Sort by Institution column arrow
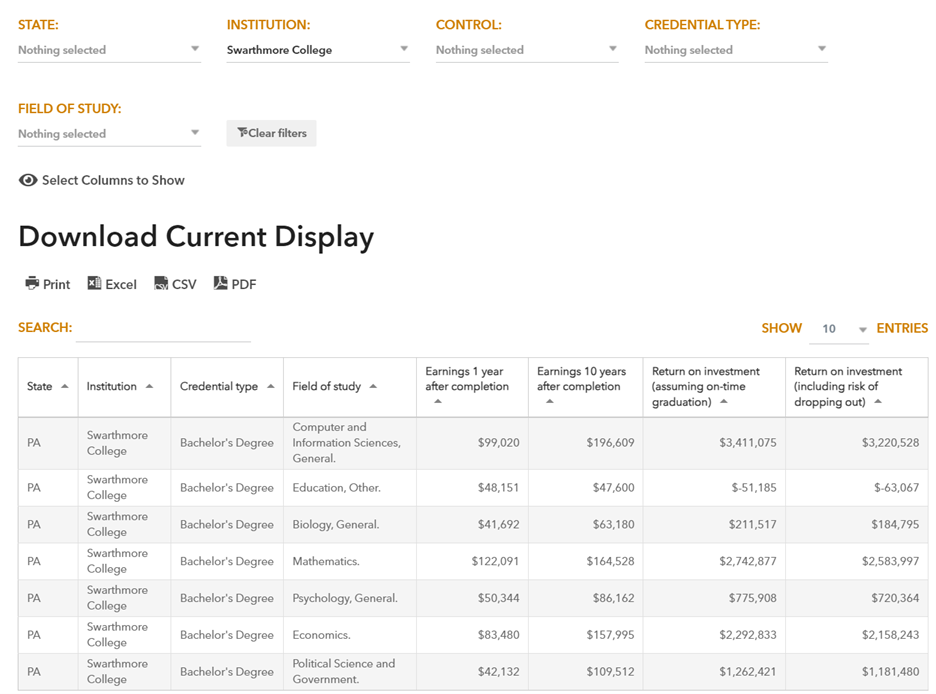This screenshot has height=694, width=936. (149, 386)
